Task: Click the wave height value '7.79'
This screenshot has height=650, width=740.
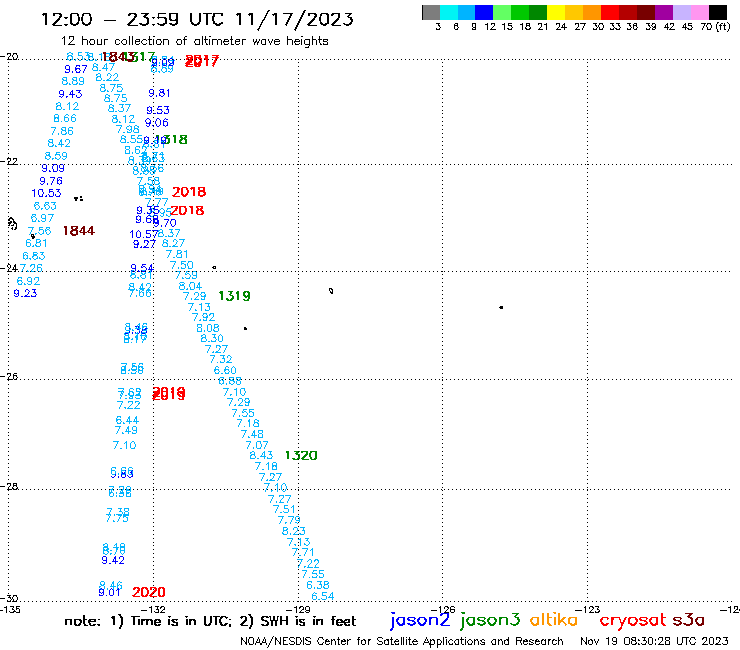Action: 289,520
